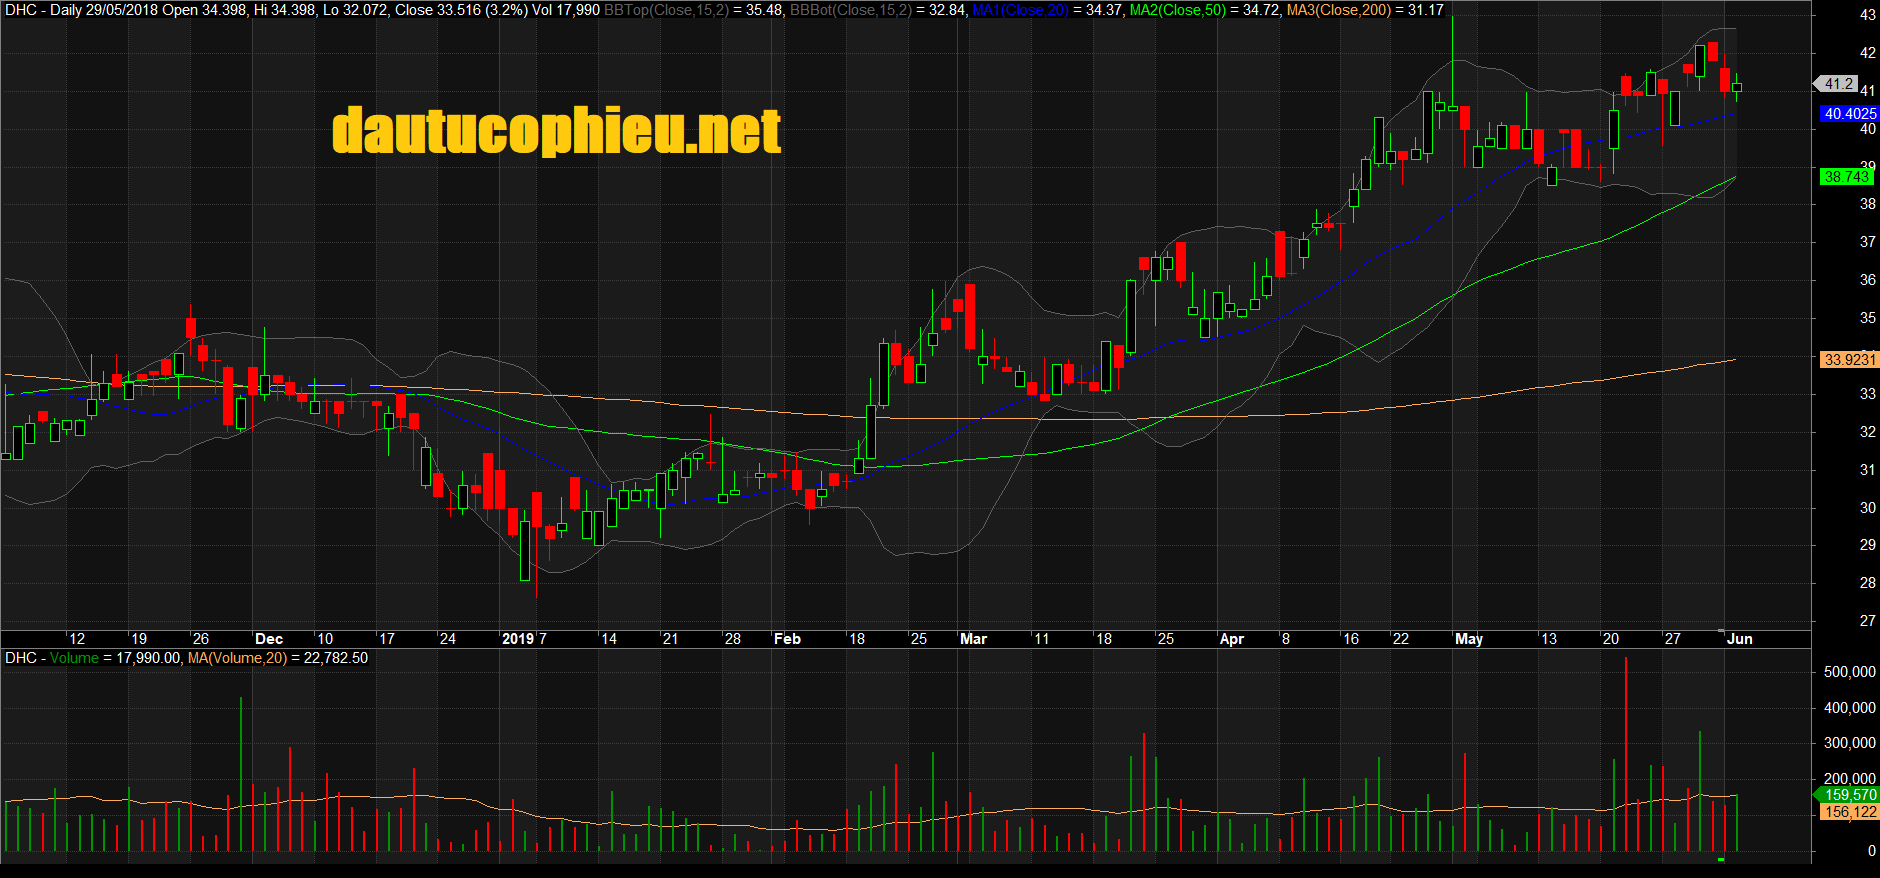Click the green Volume label in lower pane

point(74,658)
